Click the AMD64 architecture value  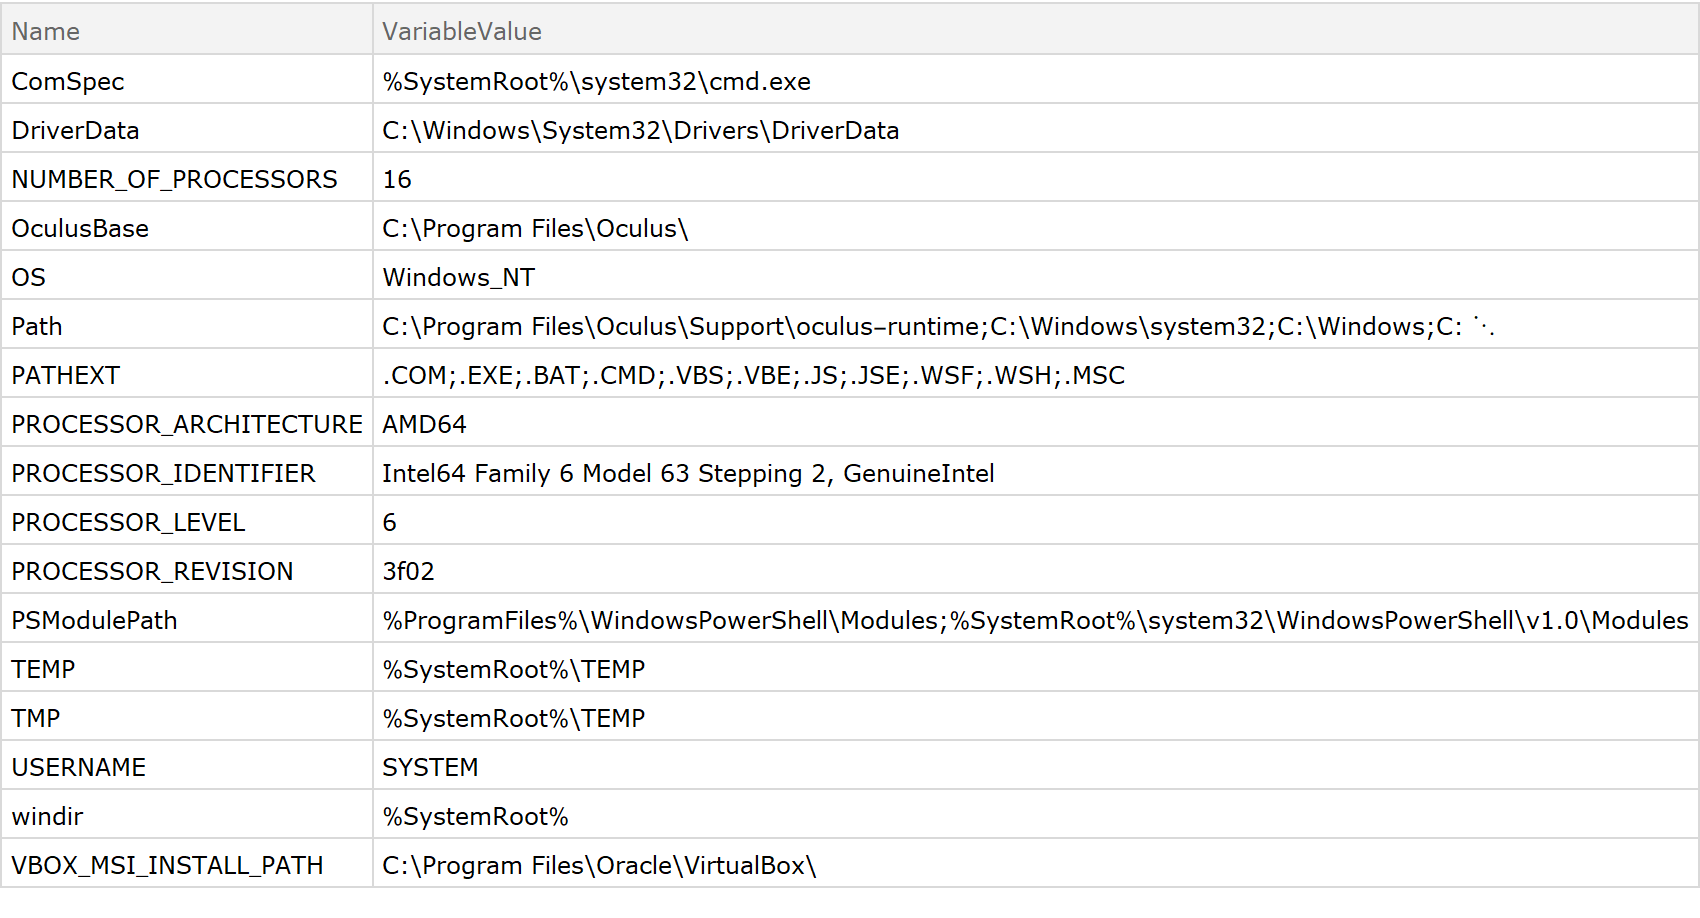coord(424,424)
